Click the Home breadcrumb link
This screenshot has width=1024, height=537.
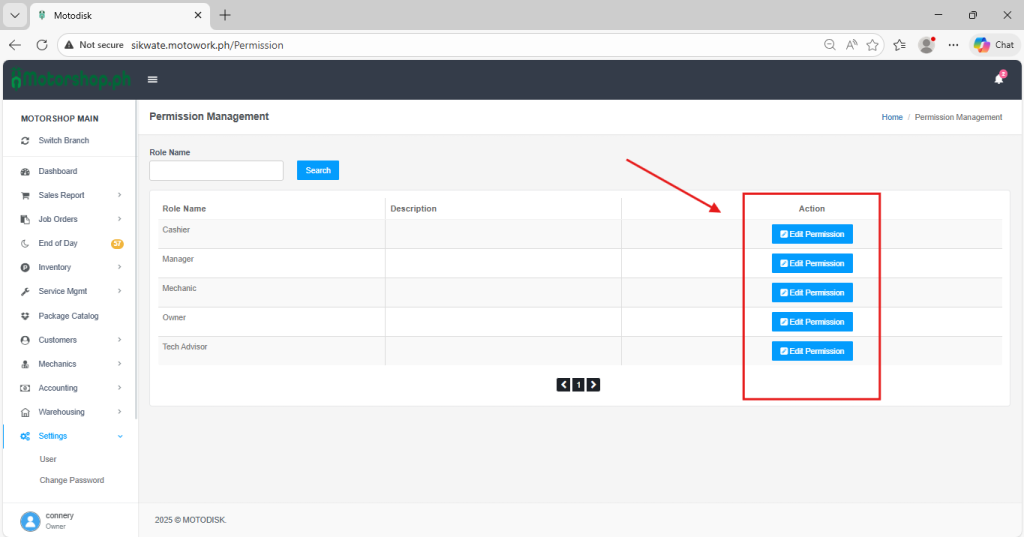pos(892,117)
